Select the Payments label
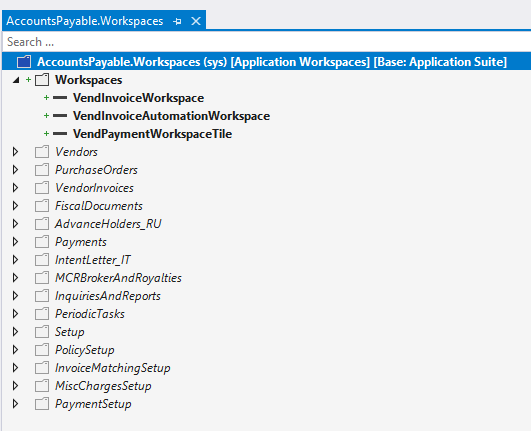 click(x=81, y=242)
